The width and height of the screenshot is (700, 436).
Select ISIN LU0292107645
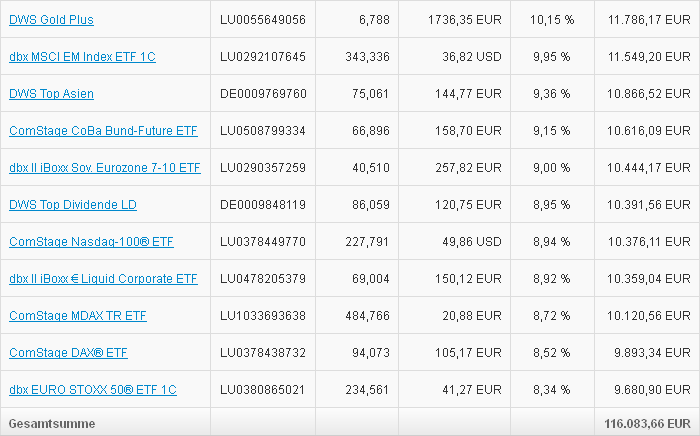tap(263, 57)
